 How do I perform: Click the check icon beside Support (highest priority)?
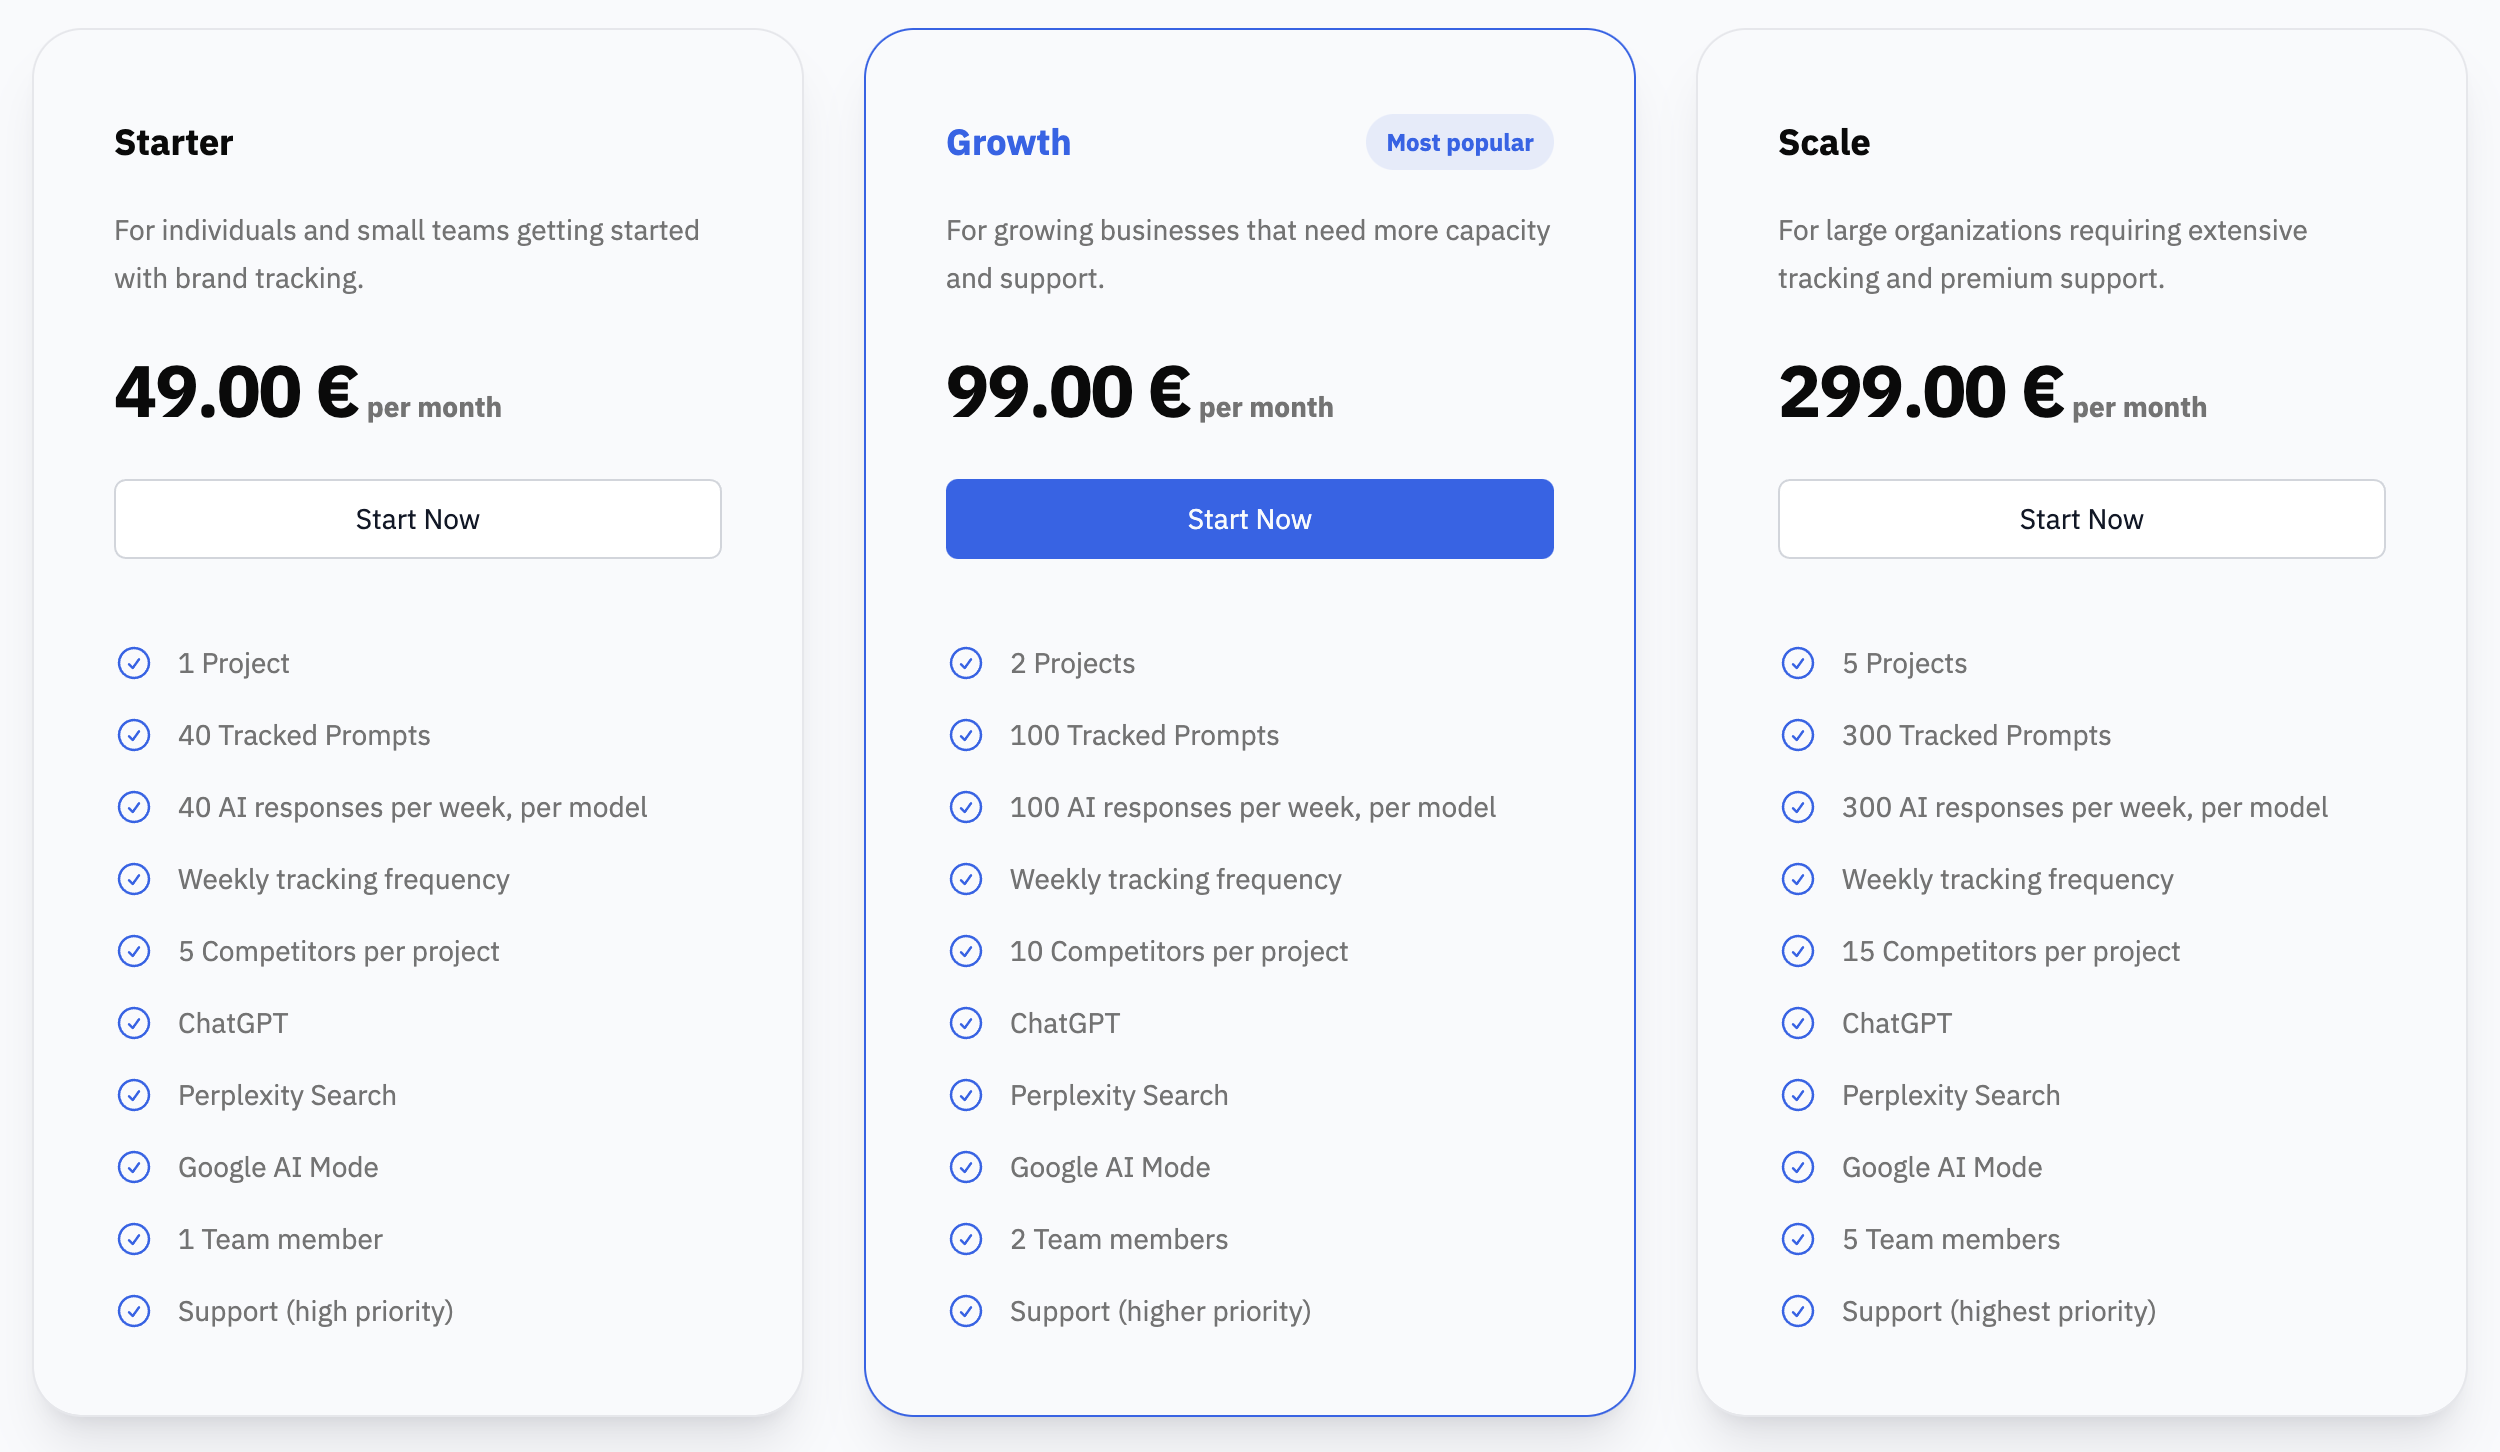click(x=1798, y=1311)
